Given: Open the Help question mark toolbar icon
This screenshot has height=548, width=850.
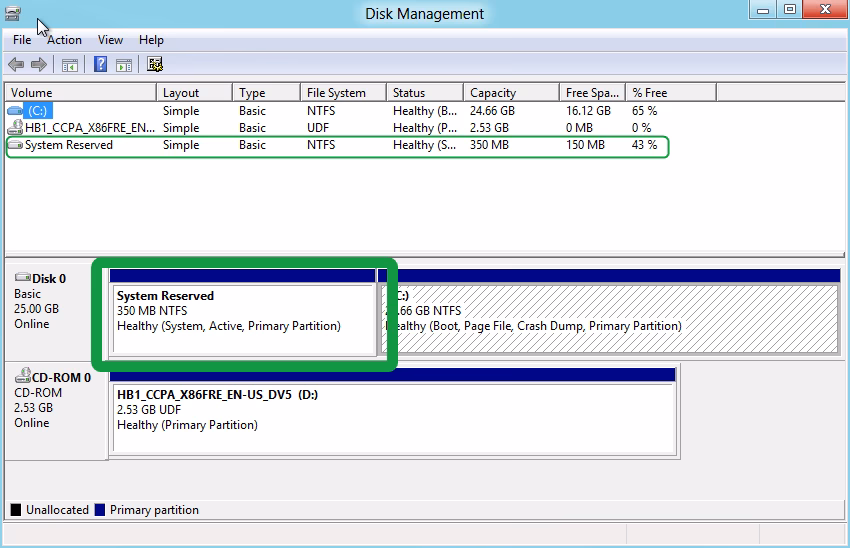Looking at the screenshot, I should click(x=100, y=65).
